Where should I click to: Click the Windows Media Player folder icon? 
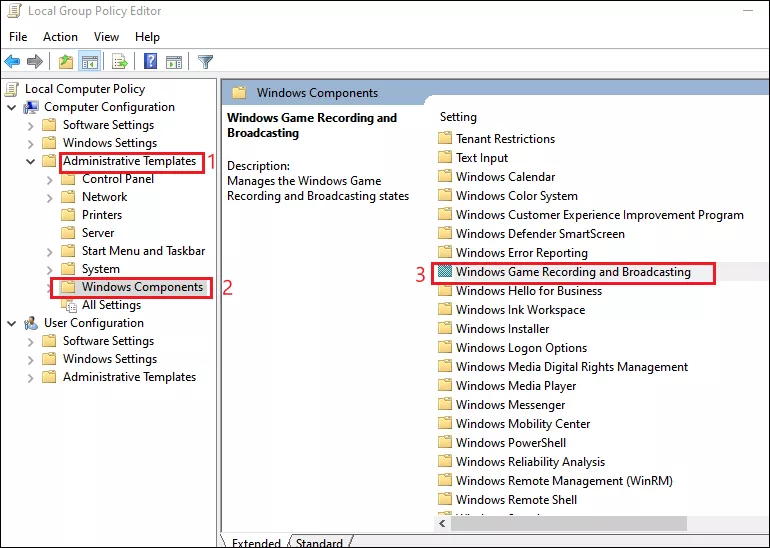click(445, 385)
